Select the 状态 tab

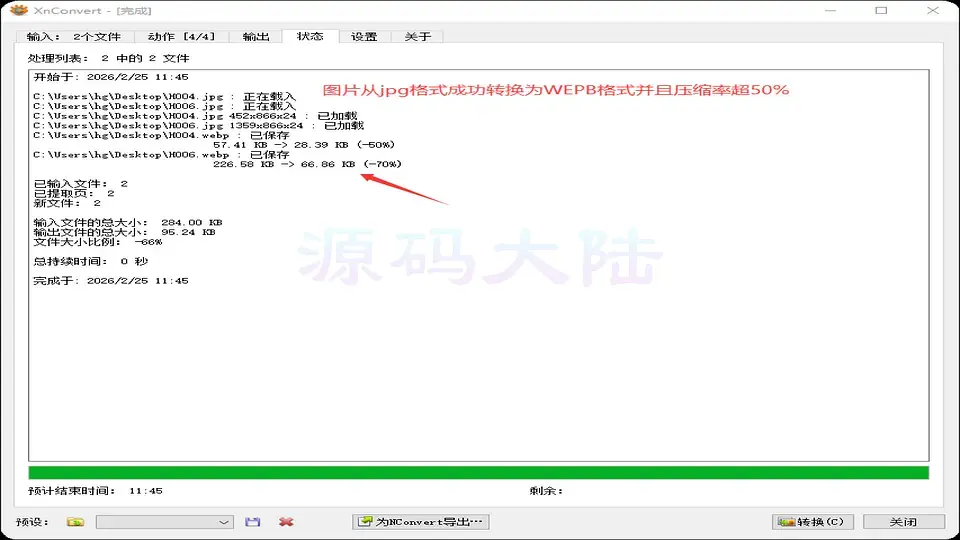[310, 36]
